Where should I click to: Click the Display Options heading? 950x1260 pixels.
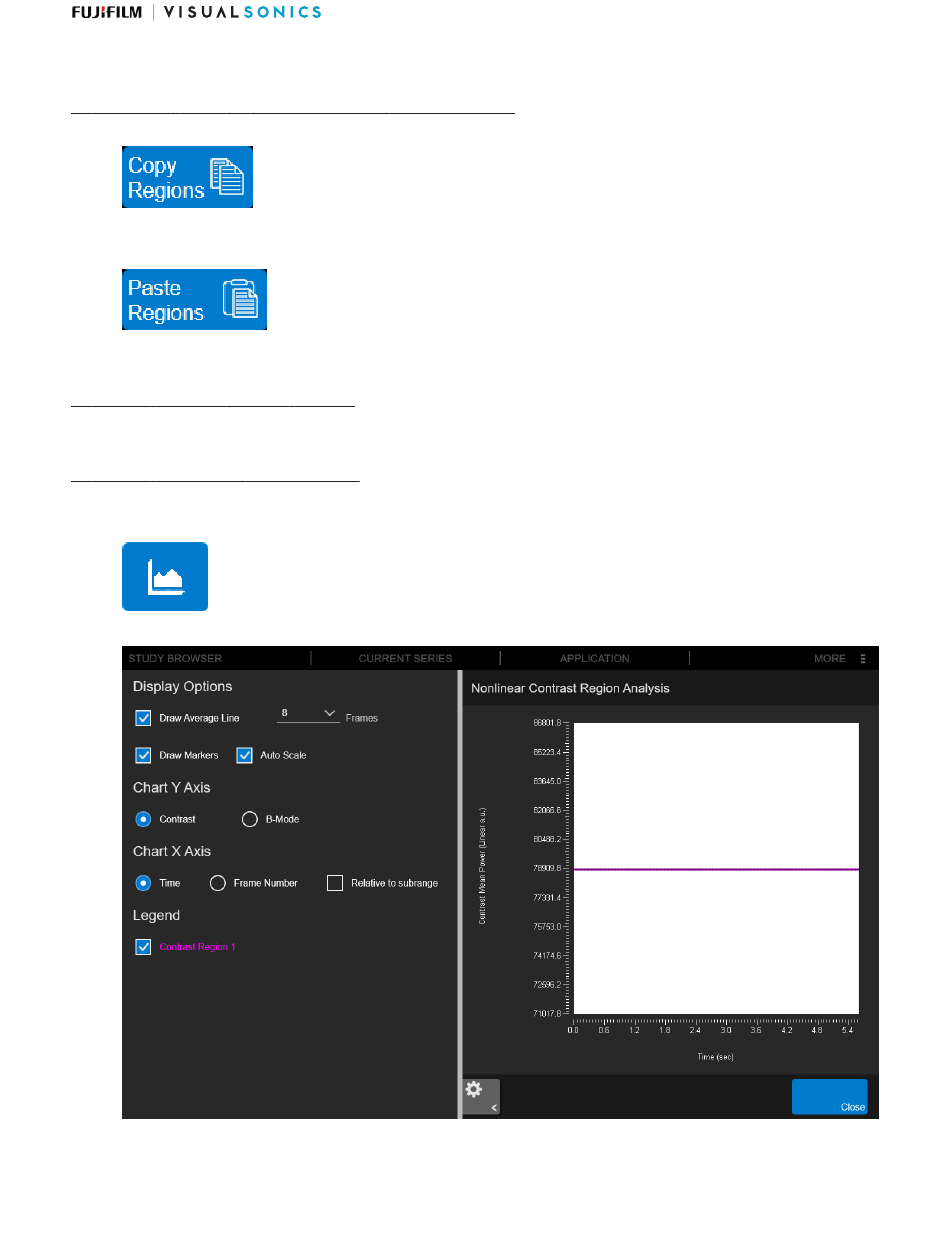183,687
